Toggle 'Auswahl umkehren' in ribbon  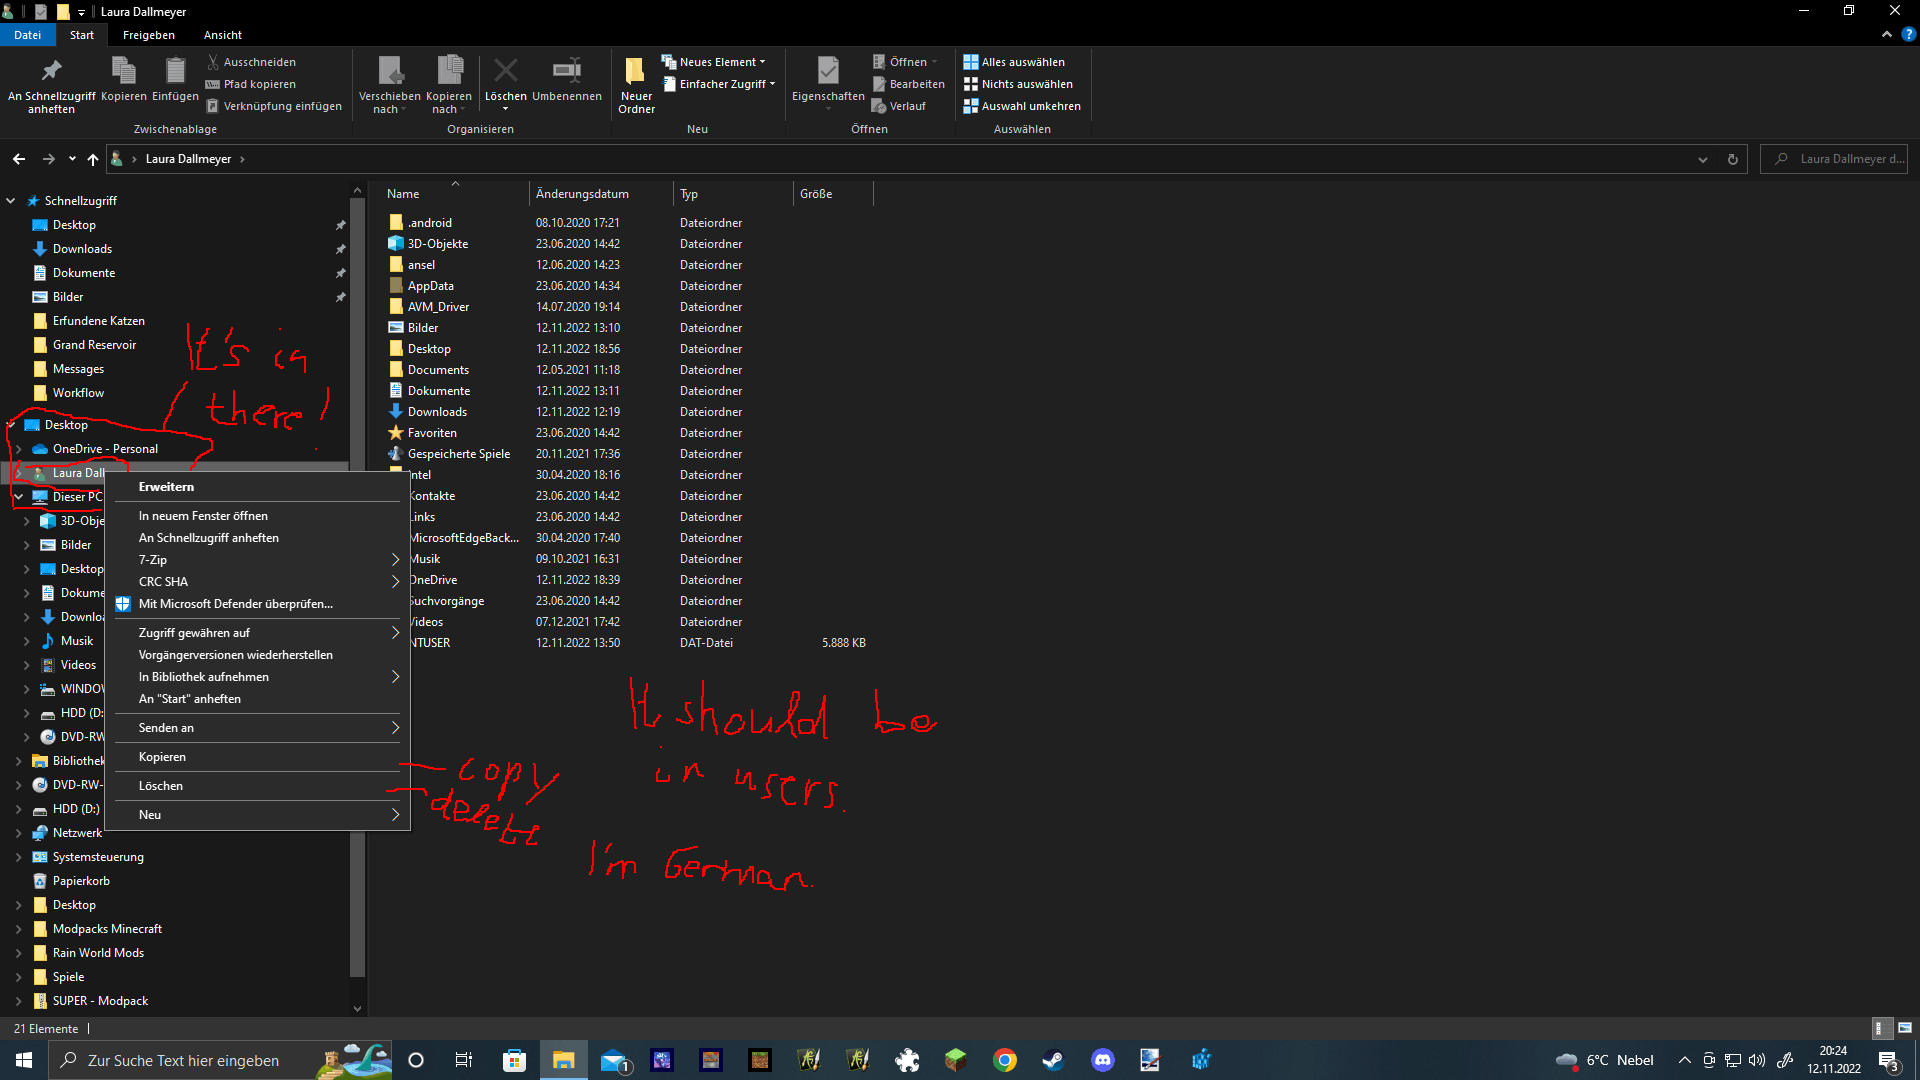pos(1029,105)
